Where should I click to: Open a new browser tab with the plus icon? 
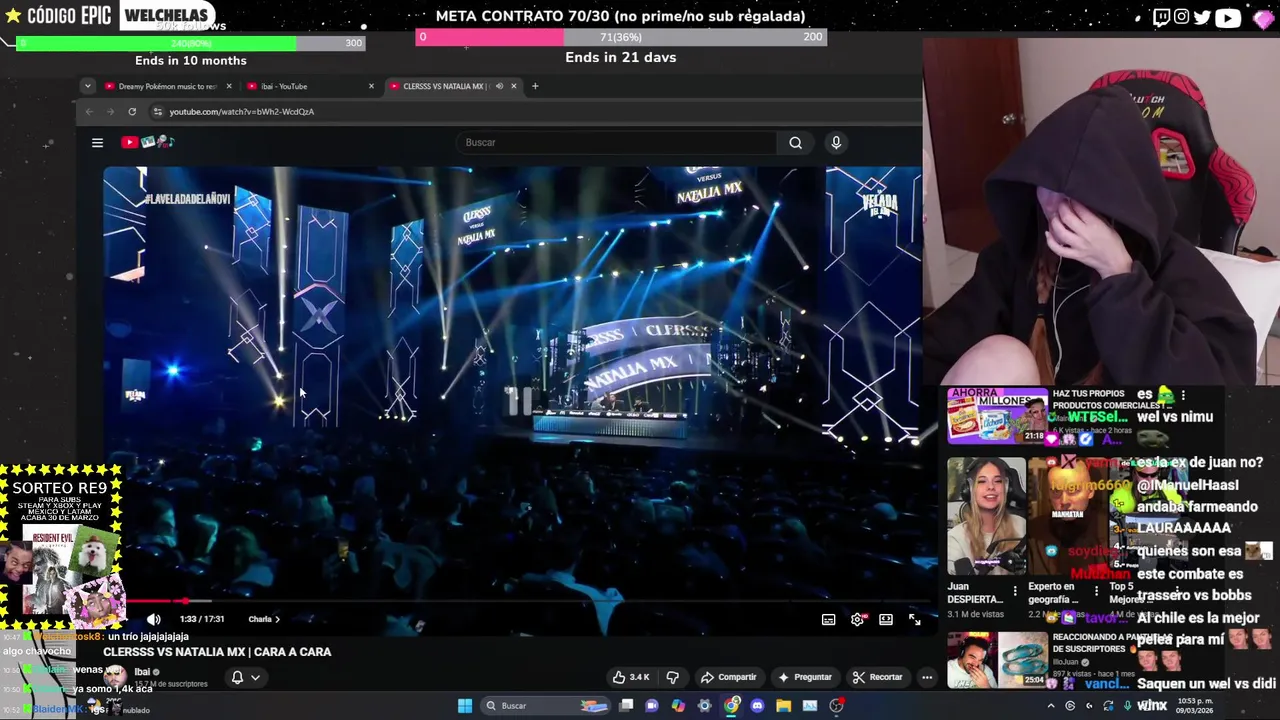point(535,86)
